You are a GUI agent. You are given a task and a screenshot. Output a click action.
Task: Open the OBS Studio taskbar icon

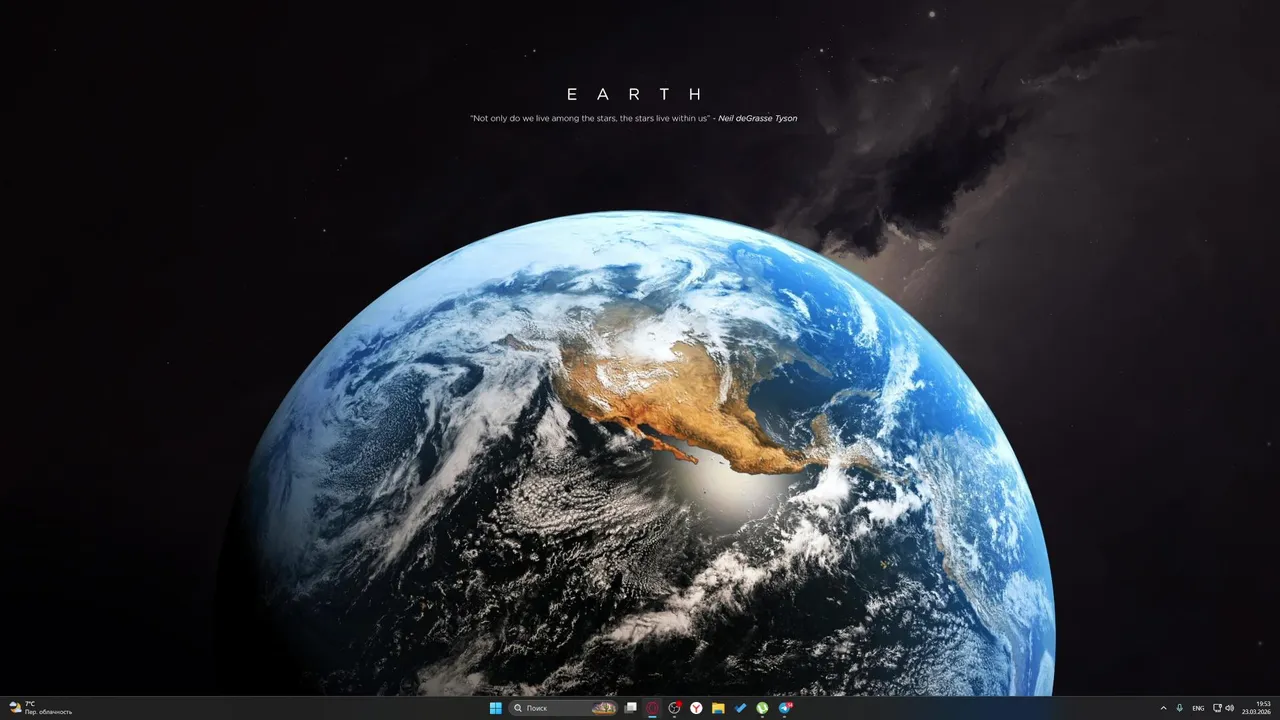coord(675,708)
